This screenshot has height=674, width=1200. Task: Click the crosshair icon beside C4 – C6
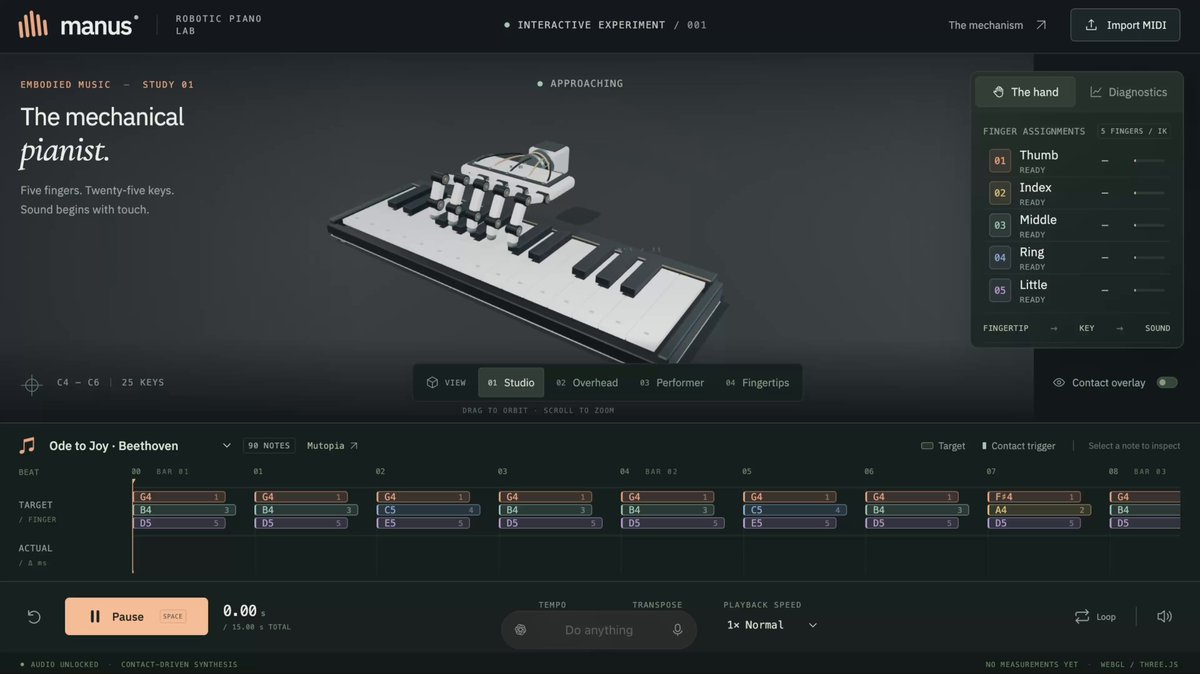click(x=32, y=384)
